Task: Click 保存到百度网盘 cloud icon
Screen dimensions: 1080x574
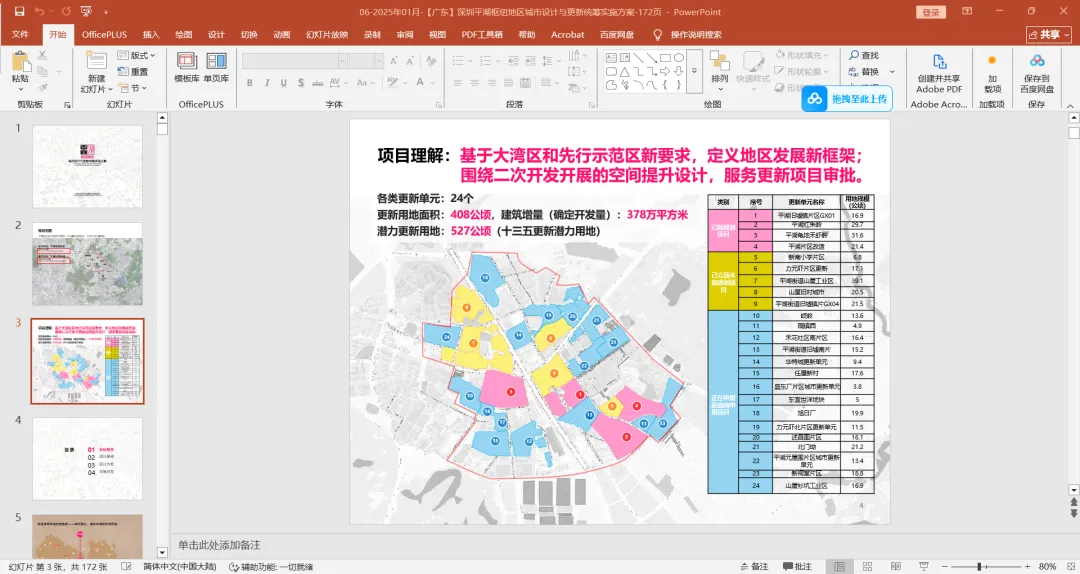Action: coord(1037,61)
